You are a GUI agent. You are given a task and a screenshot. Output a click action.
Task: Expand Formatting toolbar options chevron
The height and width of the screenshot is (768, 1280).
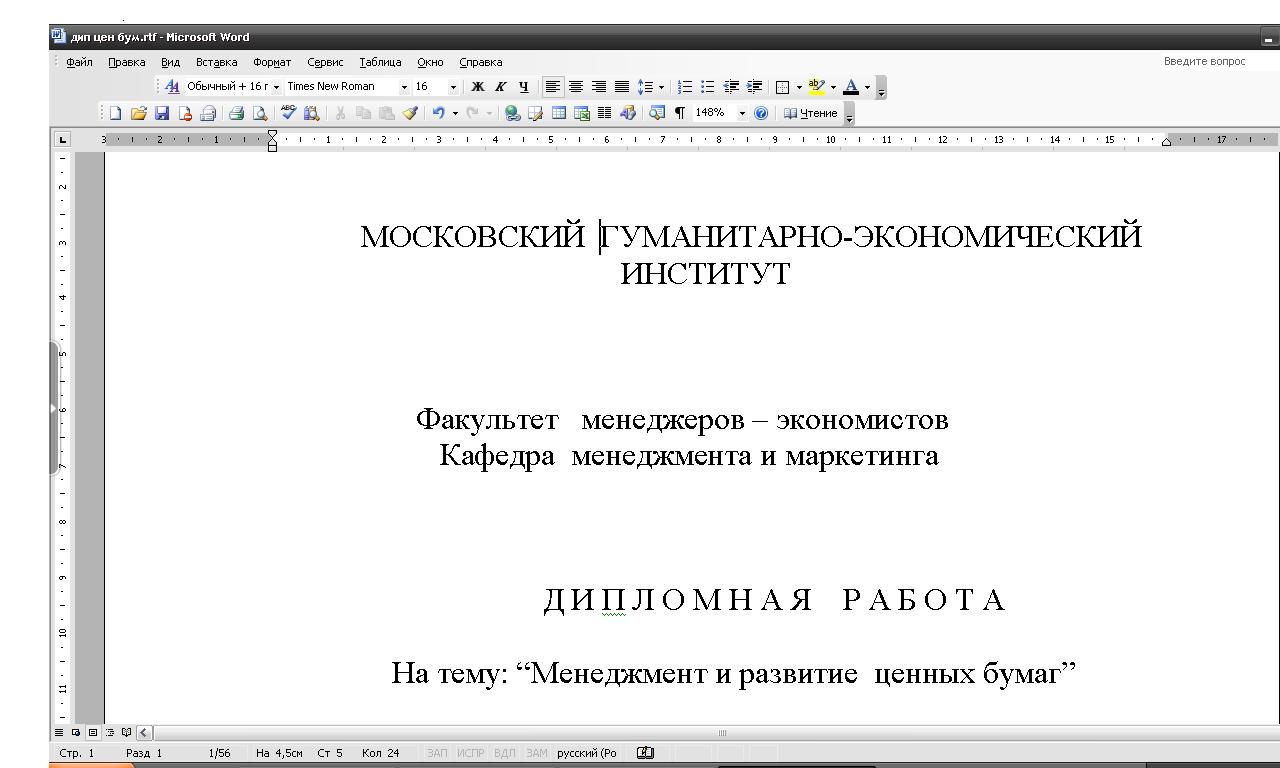coord(881,88)
